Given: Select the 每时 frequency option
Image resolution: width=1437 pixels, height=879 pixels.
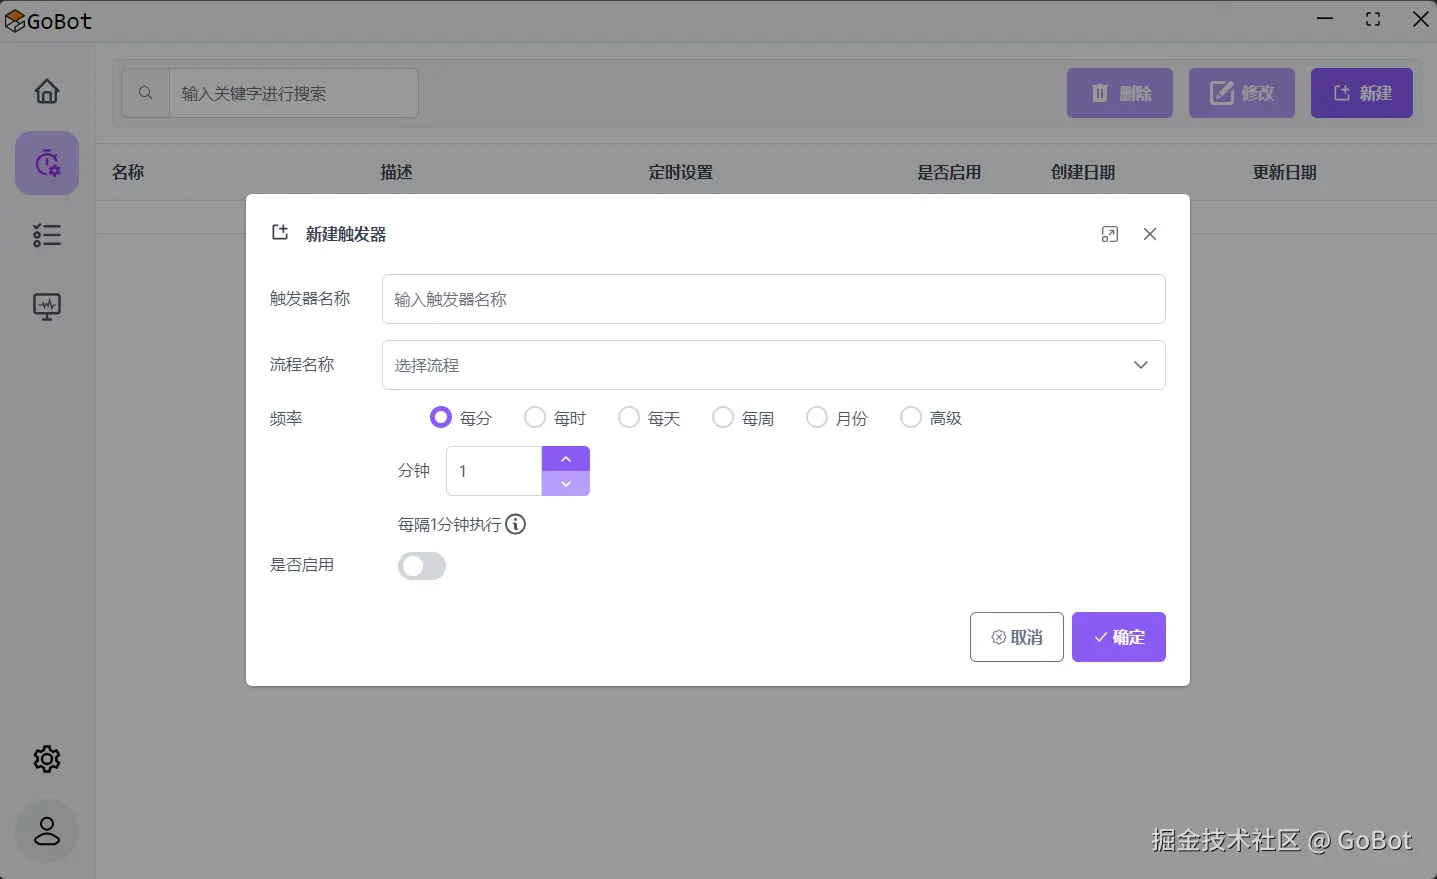Looking at the screenshot, I should [535, 417].
